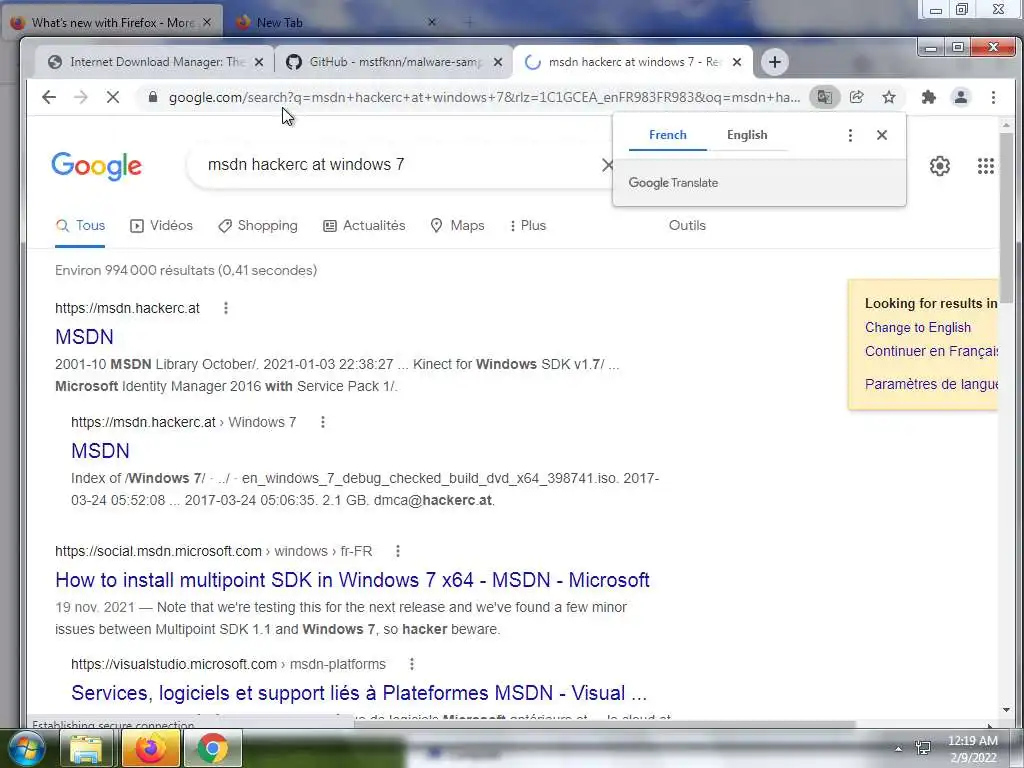The width and height of the screenshot is (1024, 768).
Task: Open Windows Explorer from the taskbar
Action: [x=86, y=748]
